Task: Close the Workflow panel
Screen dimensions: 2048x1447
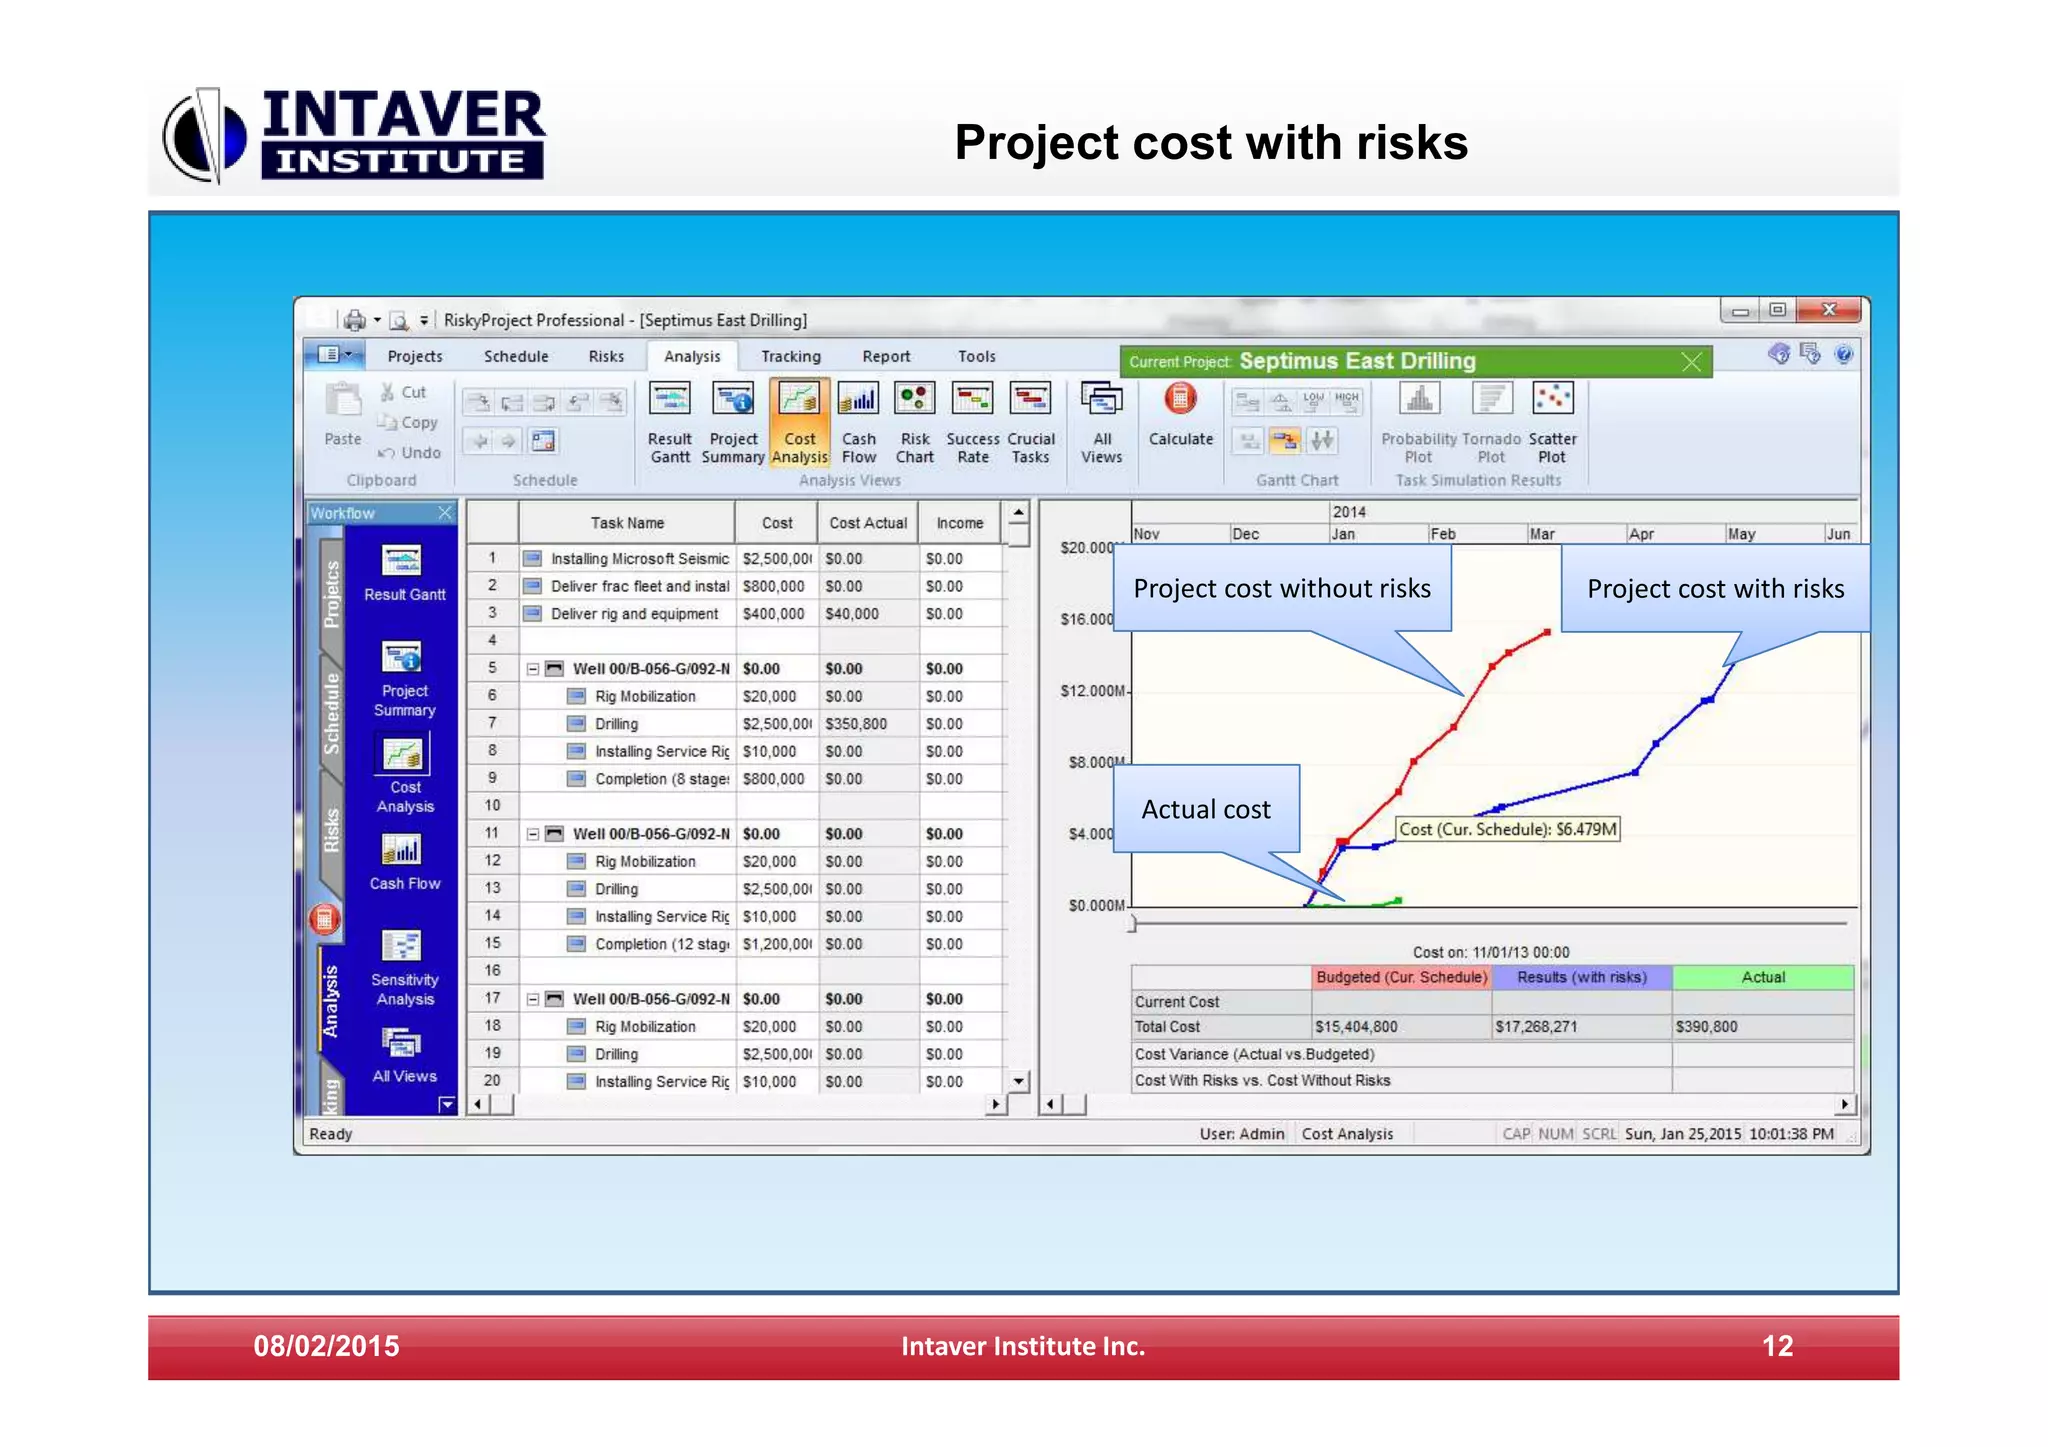Action: point(445,513)
